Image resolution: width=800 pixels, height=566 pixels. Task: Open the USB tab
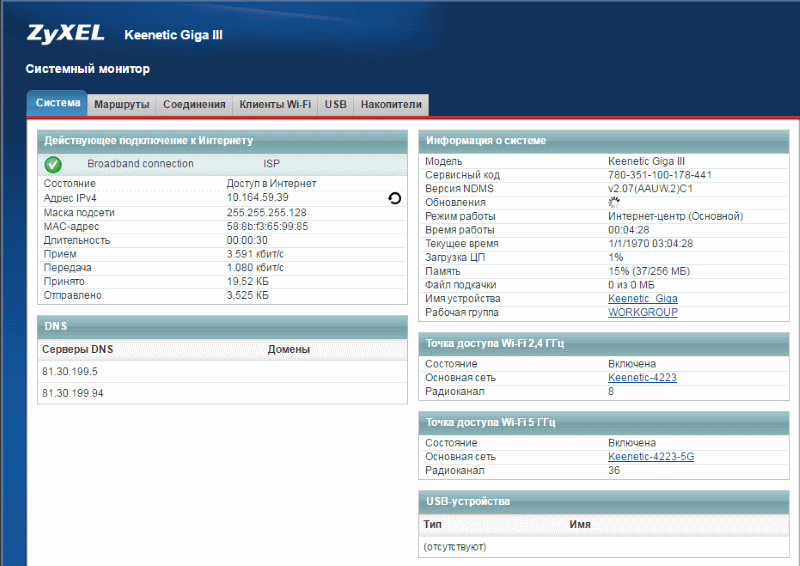[x=335, y=105]
